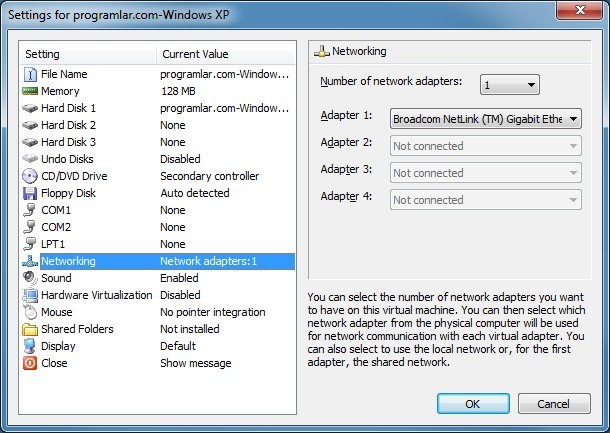Click the CD/DVD Drive disc icon

click(x=30, y=176)
